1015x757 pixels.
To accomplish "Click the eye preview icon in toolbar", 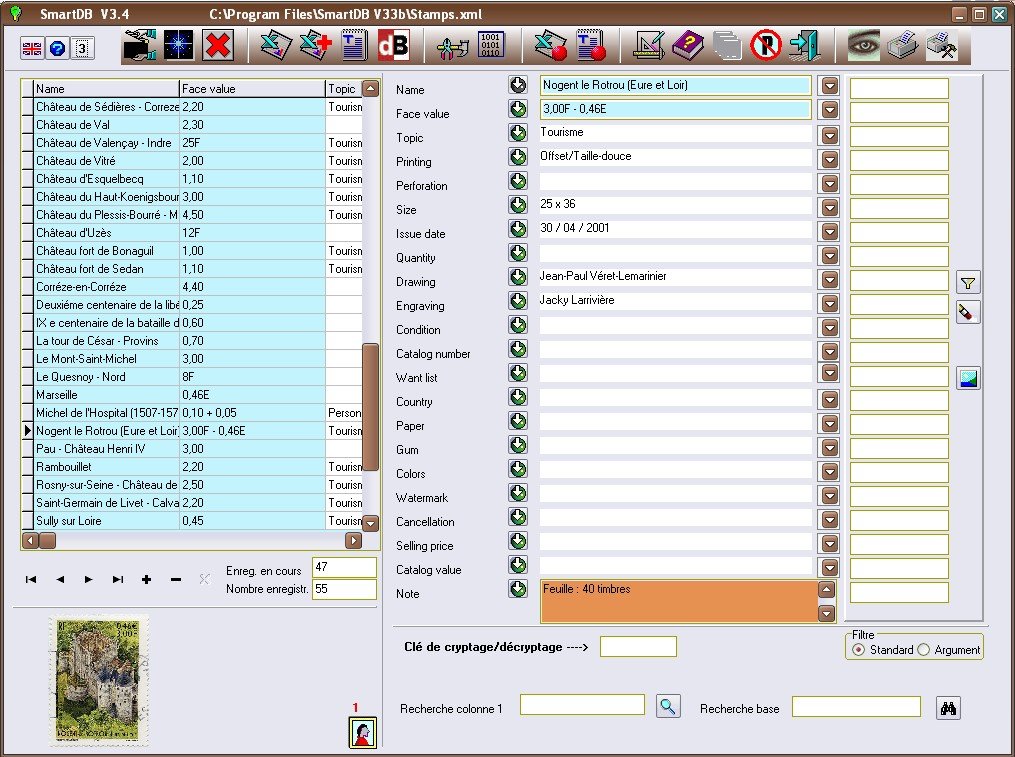I will pyautogui.click(x=863, y=45).
